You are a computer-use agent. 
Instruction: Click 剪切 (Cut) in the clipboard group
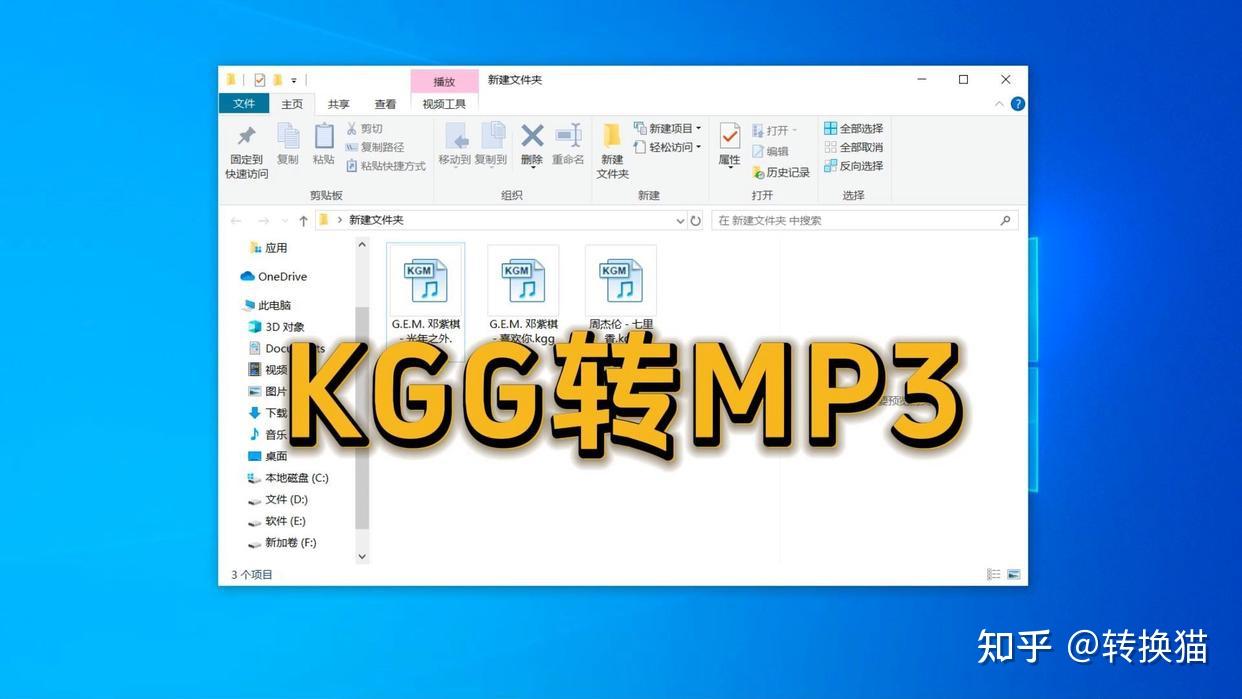click(368, 128)
